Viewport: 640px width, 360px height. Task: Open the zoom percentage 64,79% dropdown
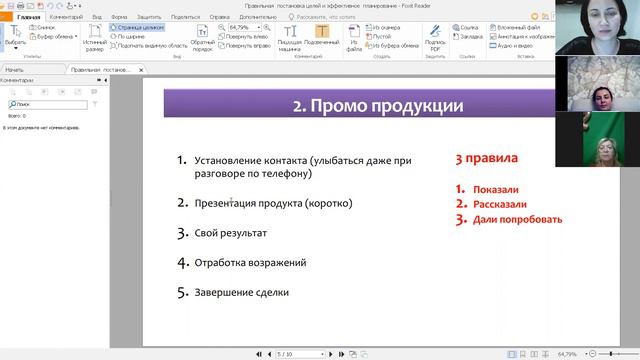259,27
